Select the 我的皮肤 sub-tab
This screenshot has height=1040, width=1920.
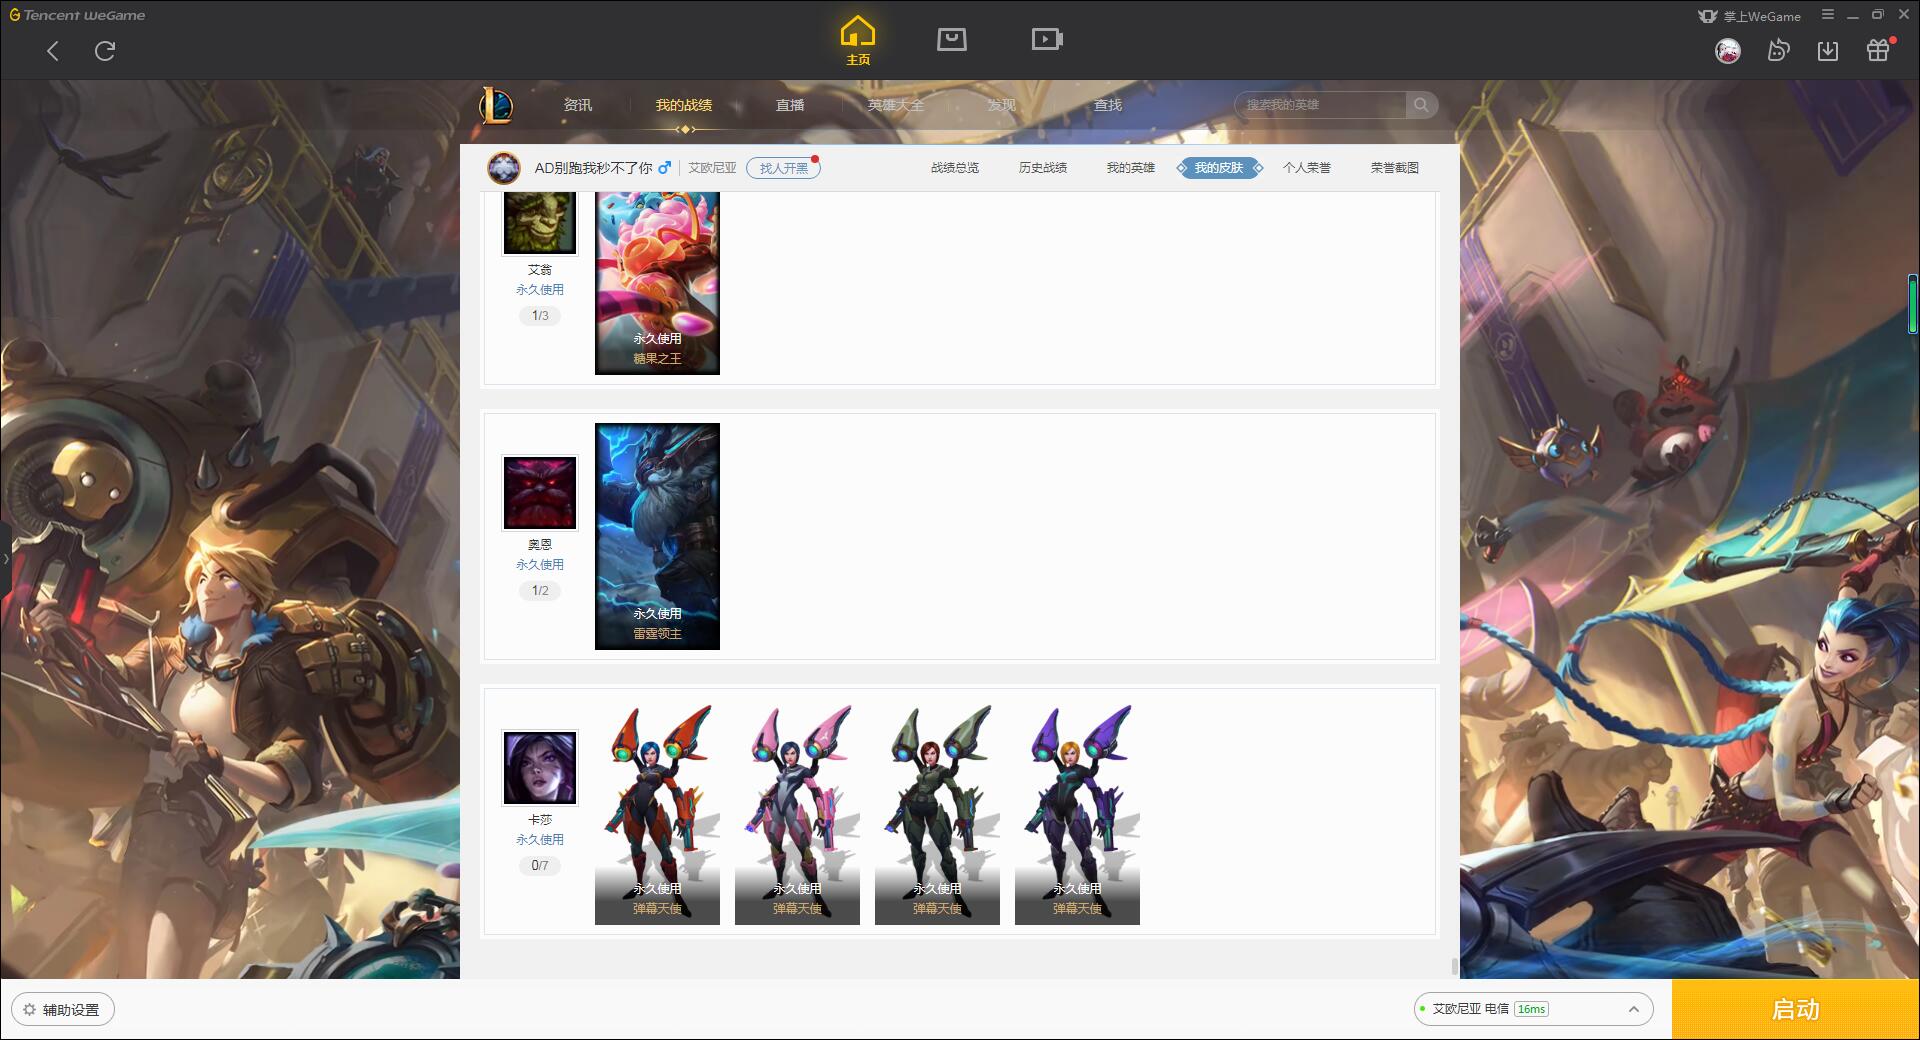(x=1219, y=168)
